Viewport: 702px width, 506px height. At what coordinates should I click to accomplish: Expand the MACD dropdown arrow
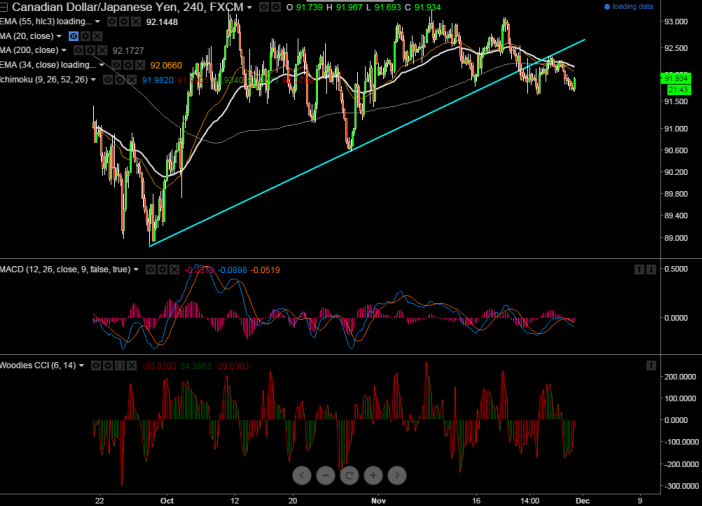tap(136, 270)
